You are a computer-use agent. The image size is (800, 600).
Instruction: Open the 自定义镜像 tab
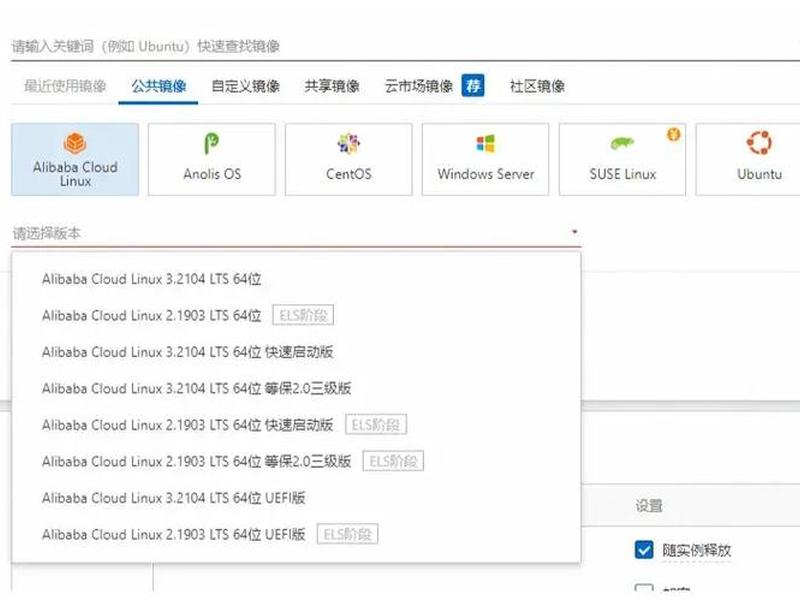245,86
